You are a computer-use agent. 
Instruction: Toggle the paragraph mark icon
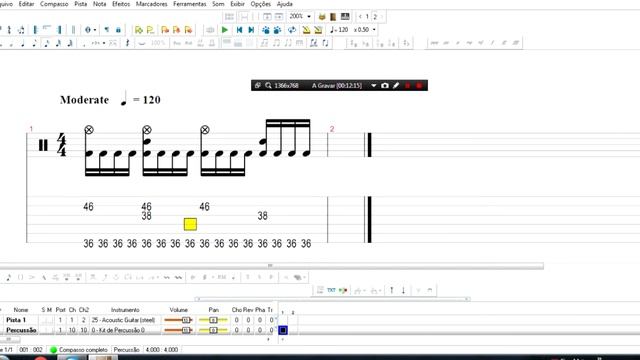[x=107, y=30]
